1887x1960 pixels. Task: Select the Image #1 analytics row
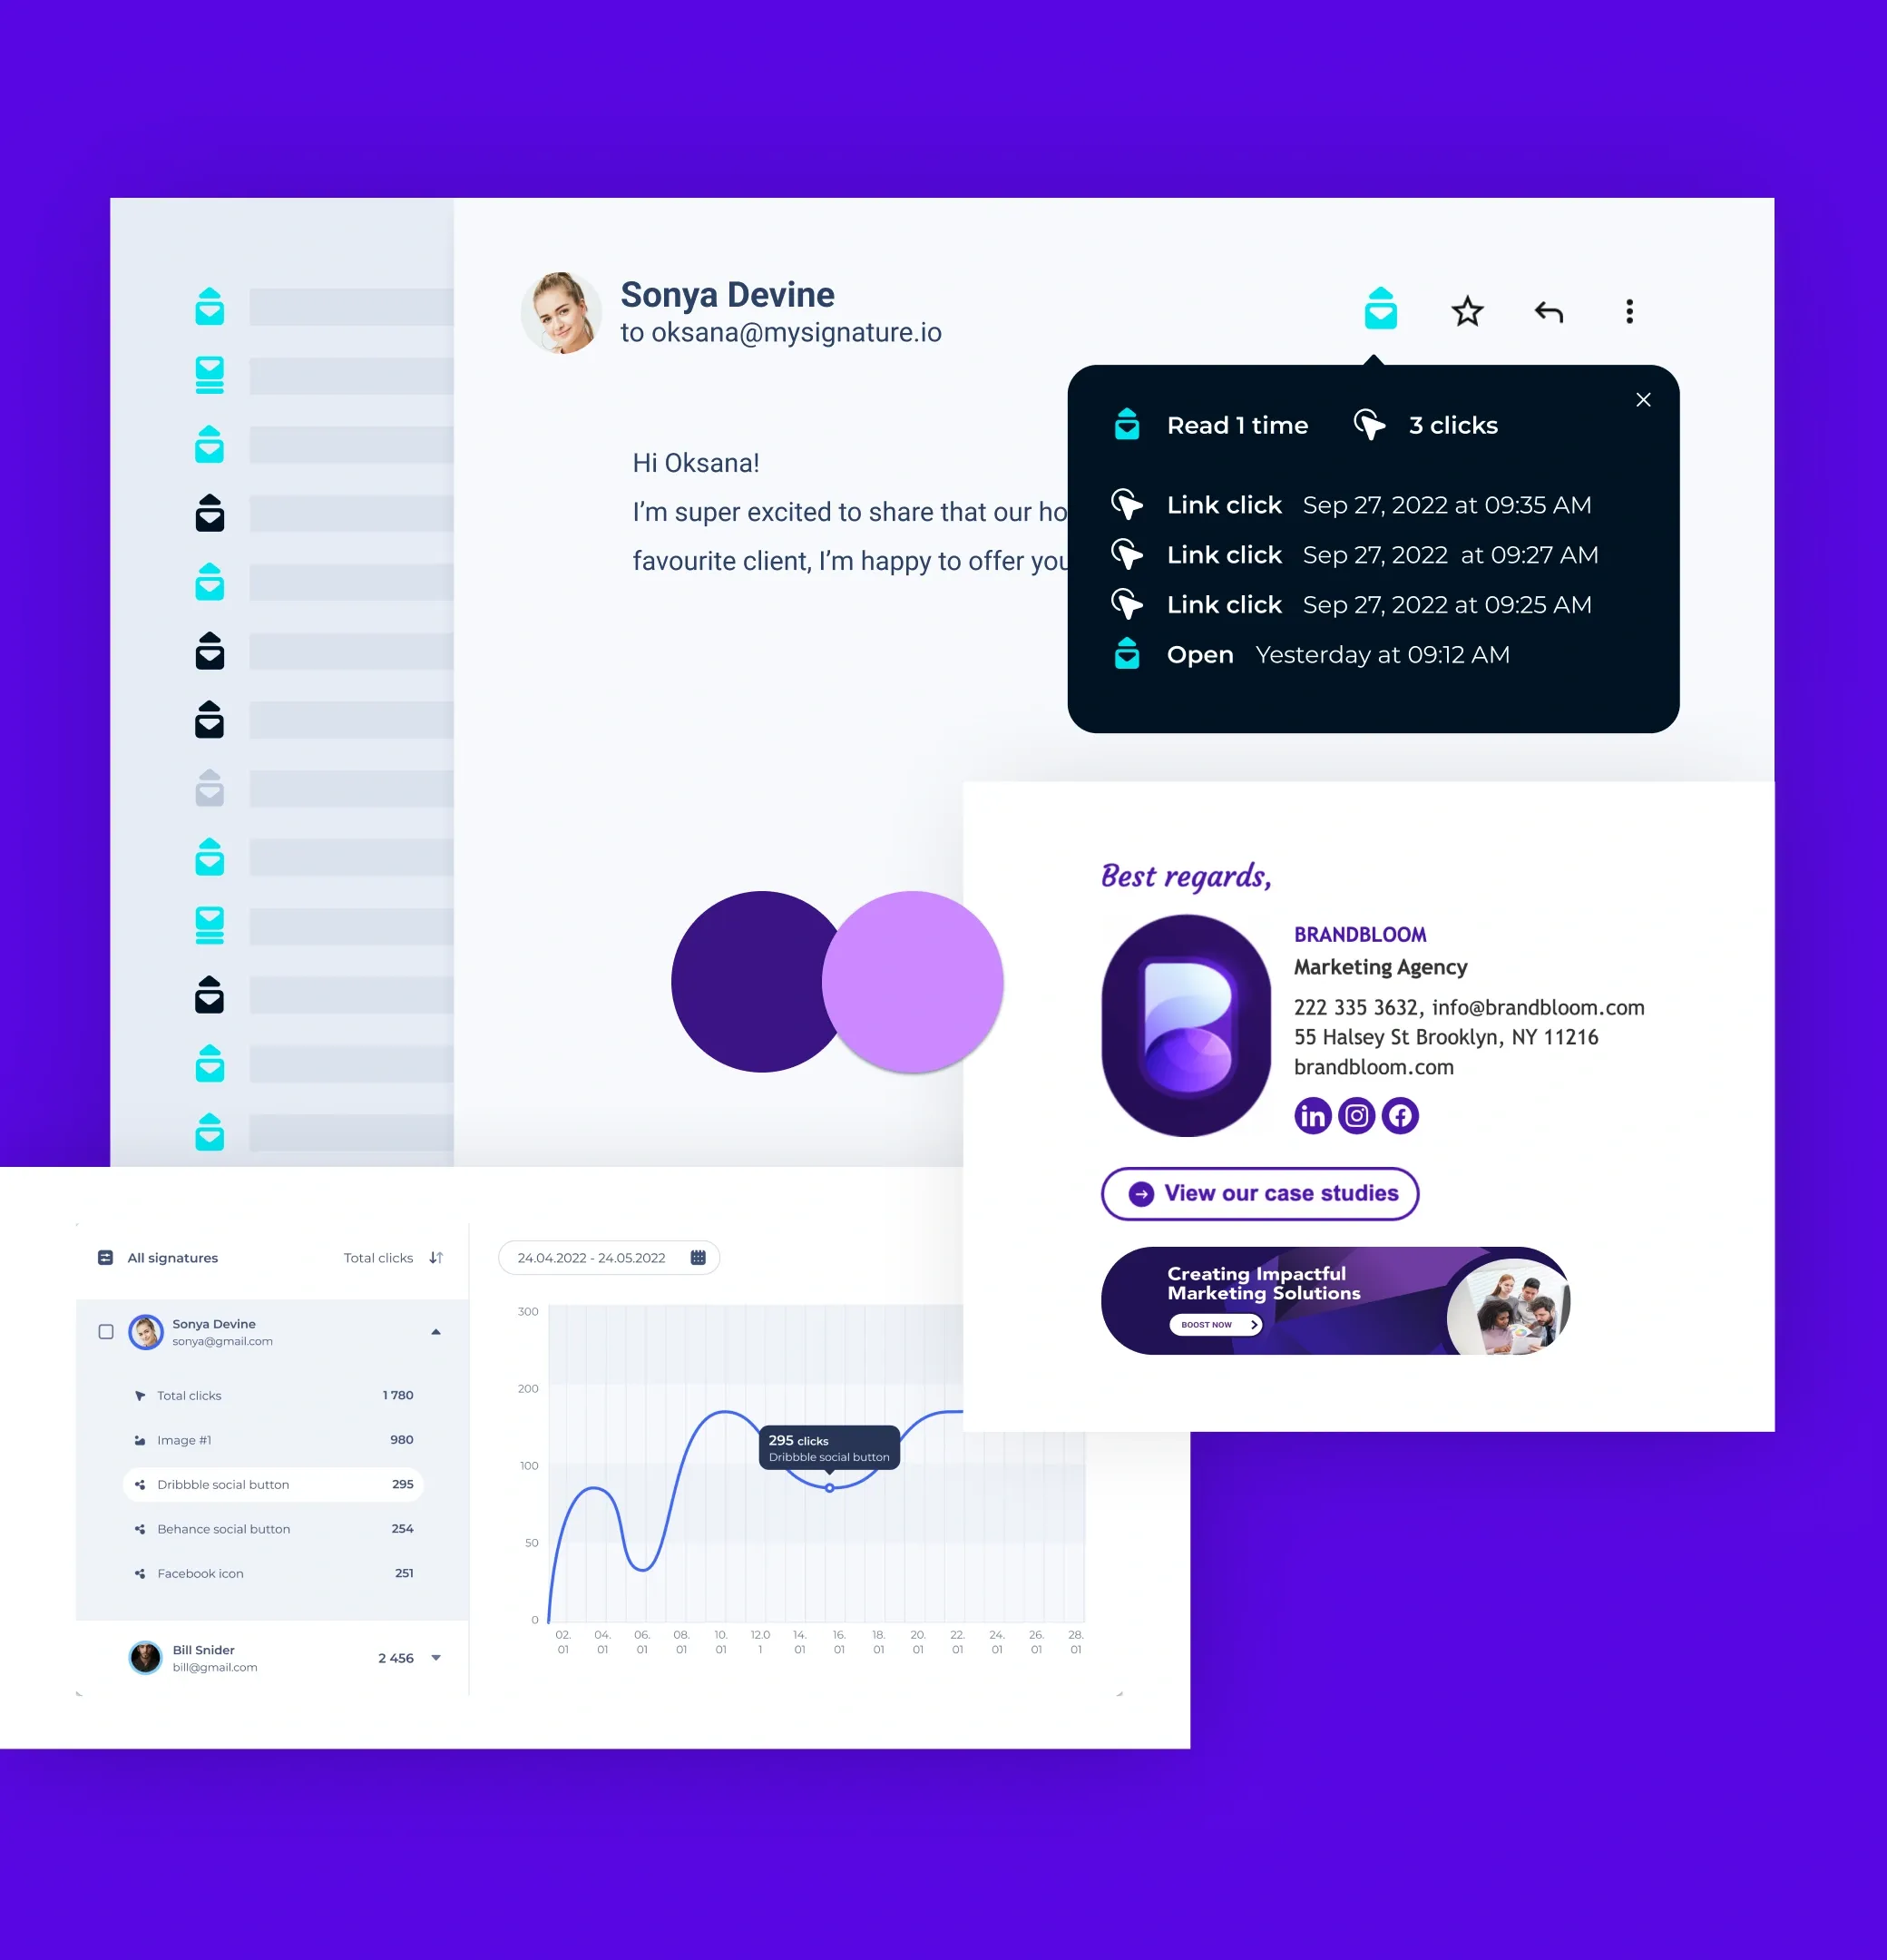[x=271, y=1438]
